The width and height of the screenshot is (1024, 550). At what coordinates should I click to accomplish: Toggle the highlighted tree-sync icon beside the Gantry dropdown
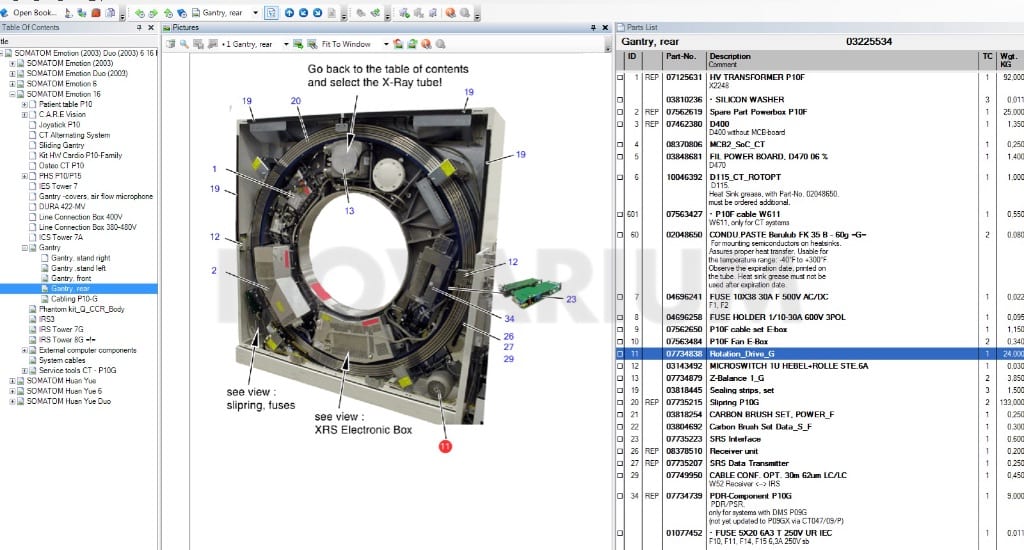[271, 13]
